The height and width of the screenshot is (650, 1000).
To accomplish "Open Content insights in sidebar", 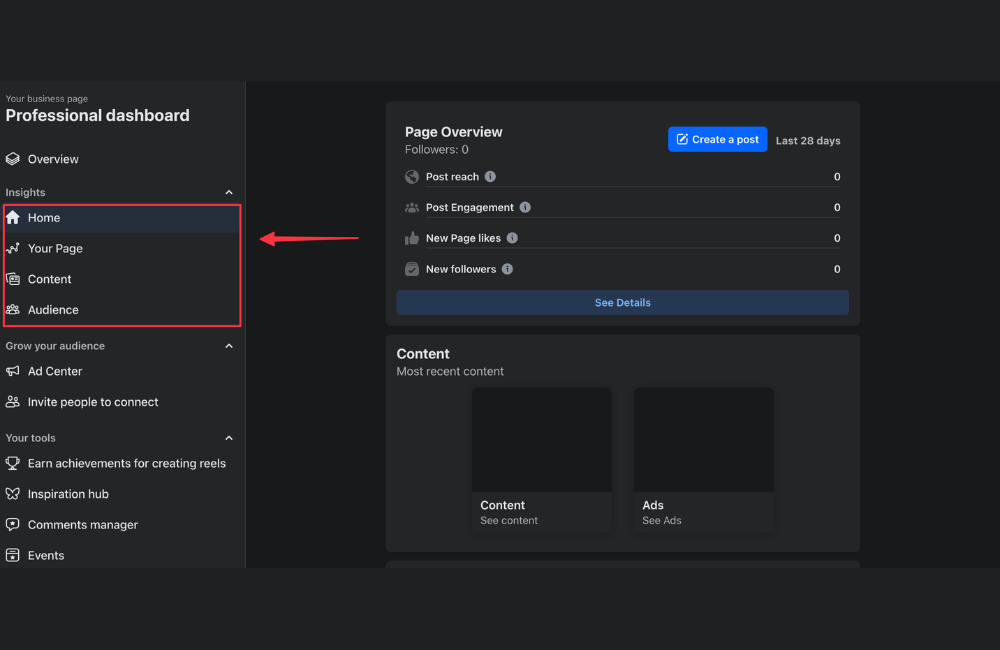I will point(50,279).
